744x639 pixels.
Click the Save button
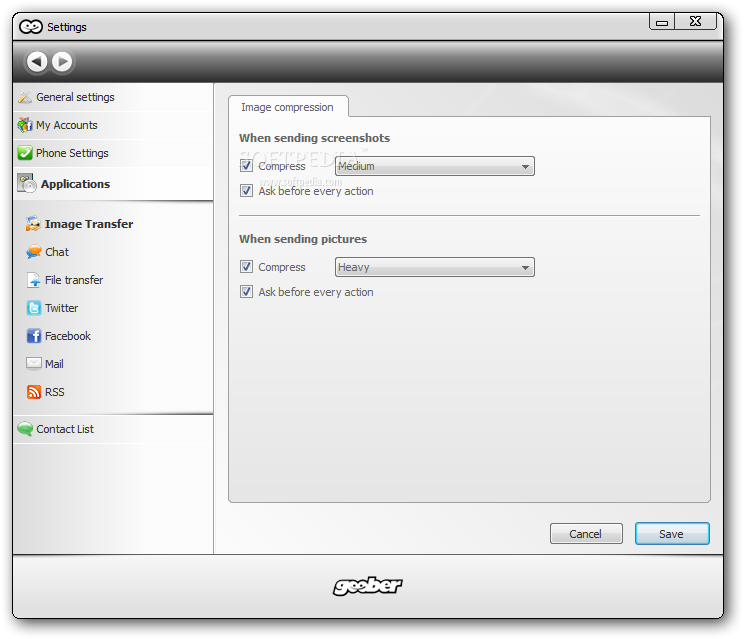(x=672, y=534)
